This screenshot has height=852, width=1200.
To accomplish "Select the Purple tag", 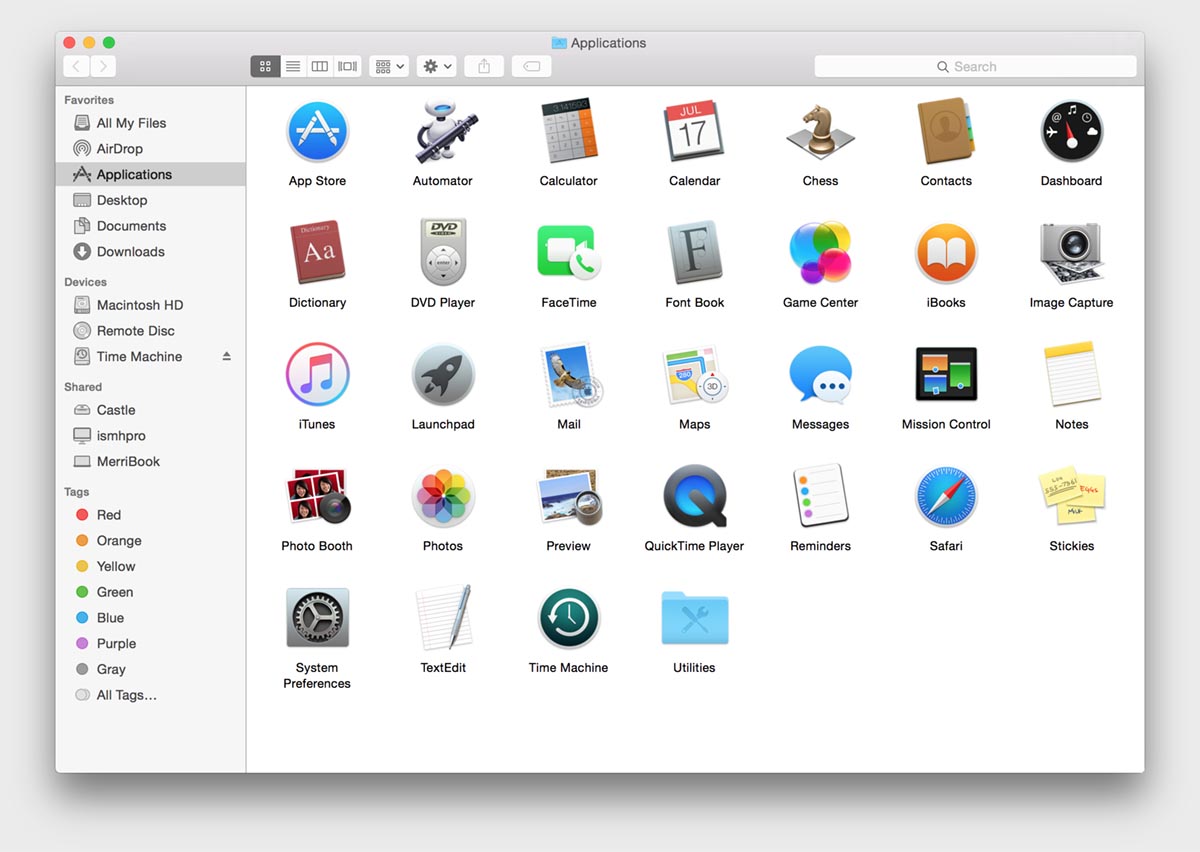I will point(150,644).
